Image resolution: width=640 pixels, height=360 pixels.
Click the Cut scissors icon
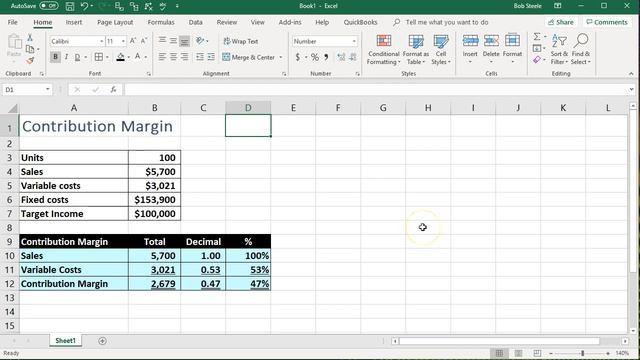[x=30, y=38]
